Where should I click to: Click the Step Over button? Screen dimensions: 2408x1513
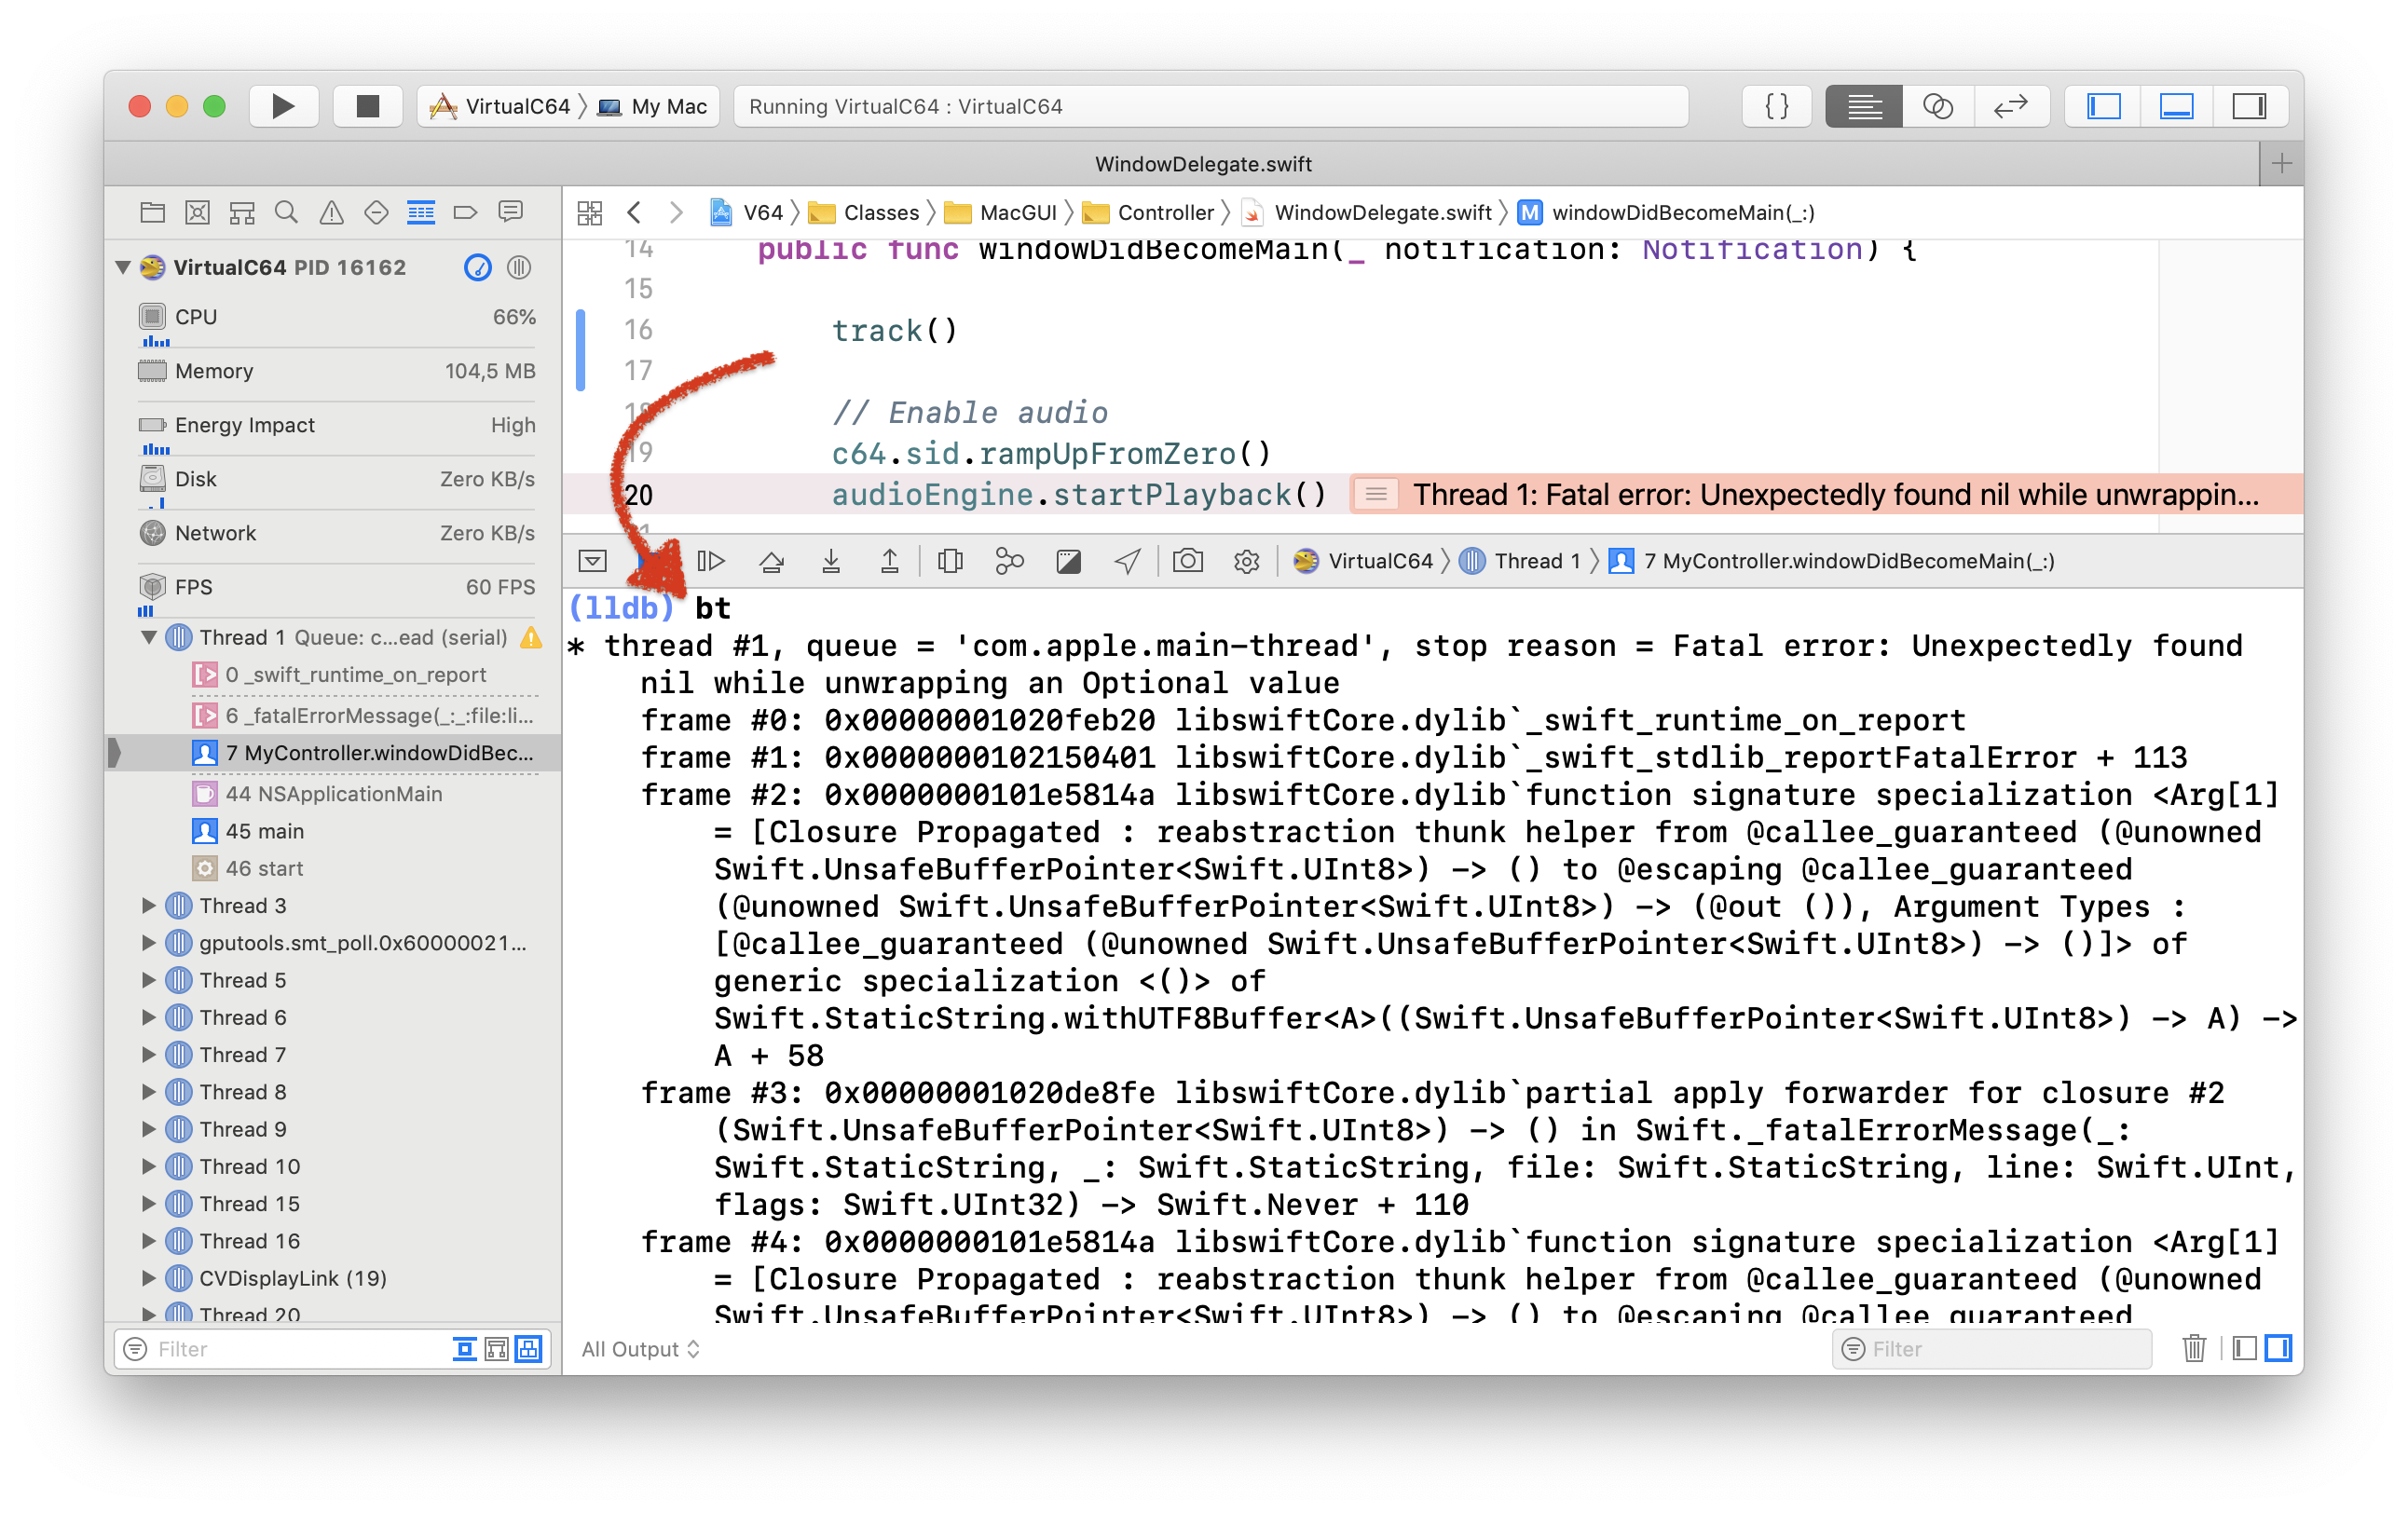point(771,561)
